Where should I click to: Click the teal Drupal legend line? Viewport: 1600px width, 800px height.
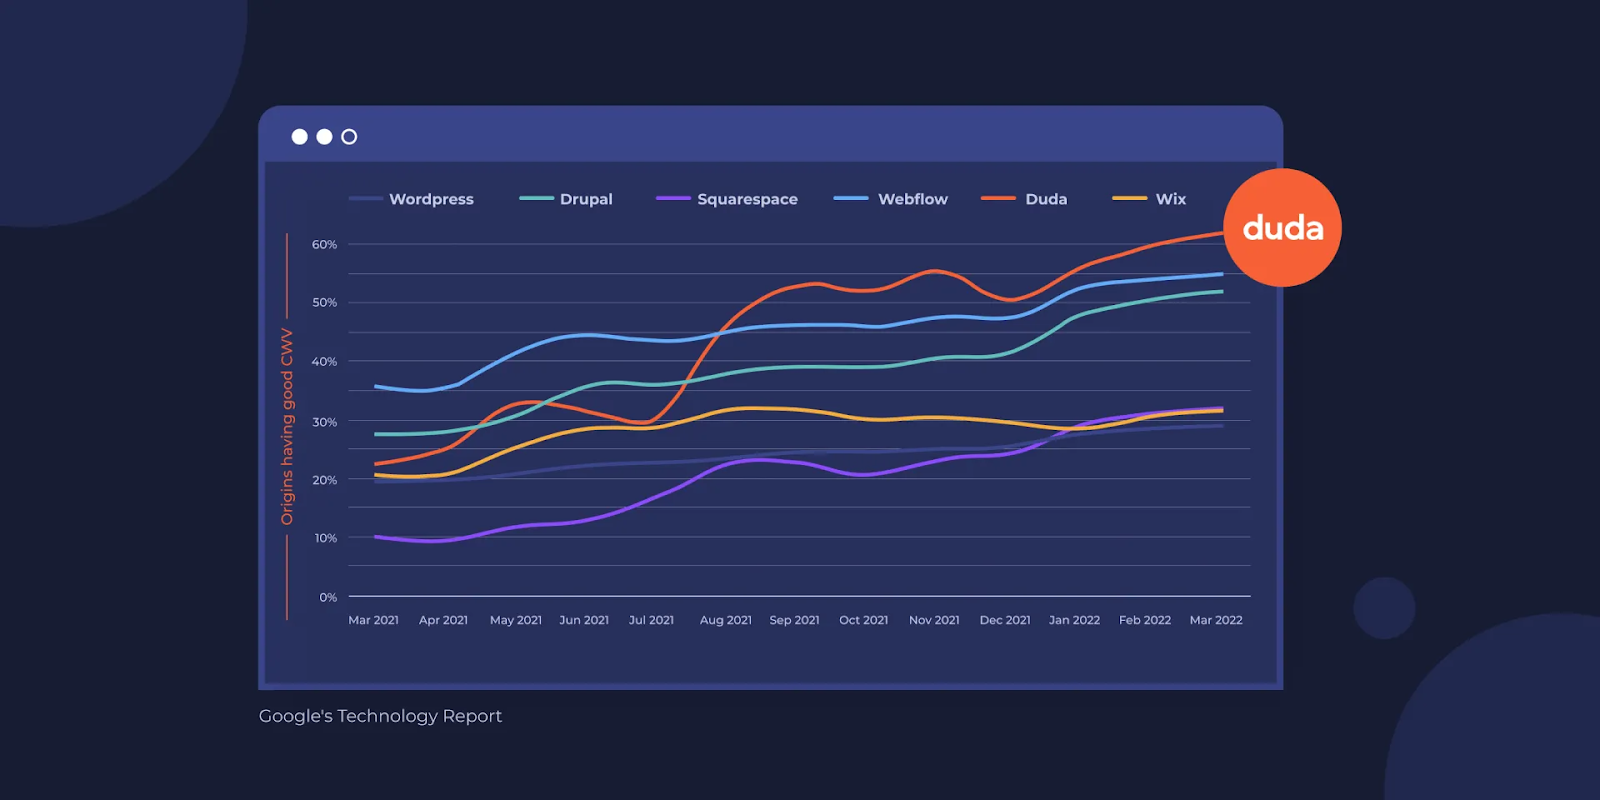(x=536, y=199)
